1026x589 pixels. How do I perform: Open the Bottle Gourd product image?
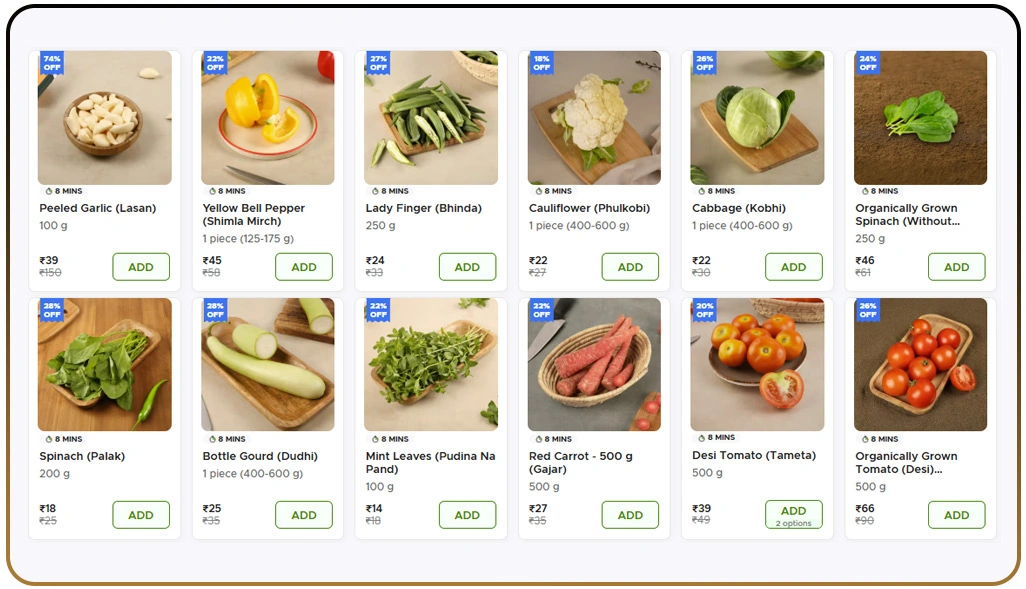(x=267, y=365)
